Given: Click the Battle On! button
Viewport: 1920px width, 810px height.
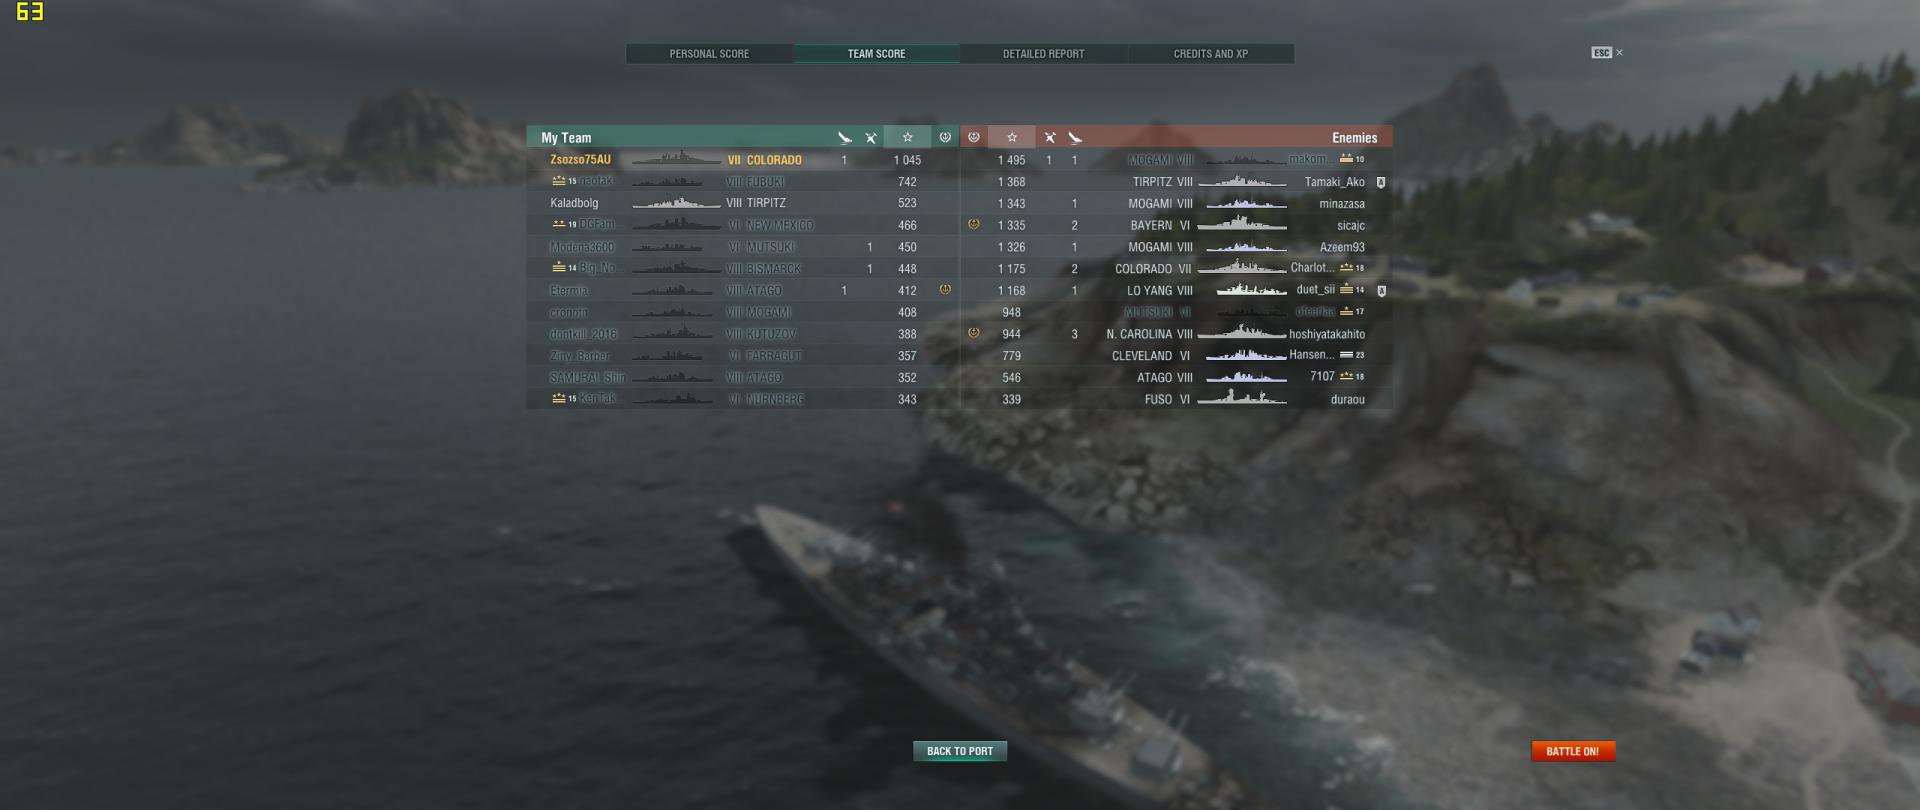Looking at the screenshot, I should [x=1573, y=751].
